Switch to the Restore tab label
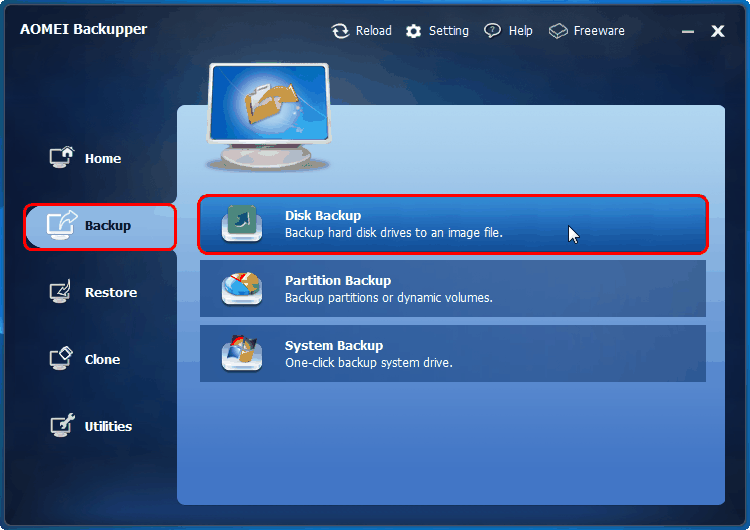Image resolution: width=750 pixels, height=530 pixels. point(111,292)
